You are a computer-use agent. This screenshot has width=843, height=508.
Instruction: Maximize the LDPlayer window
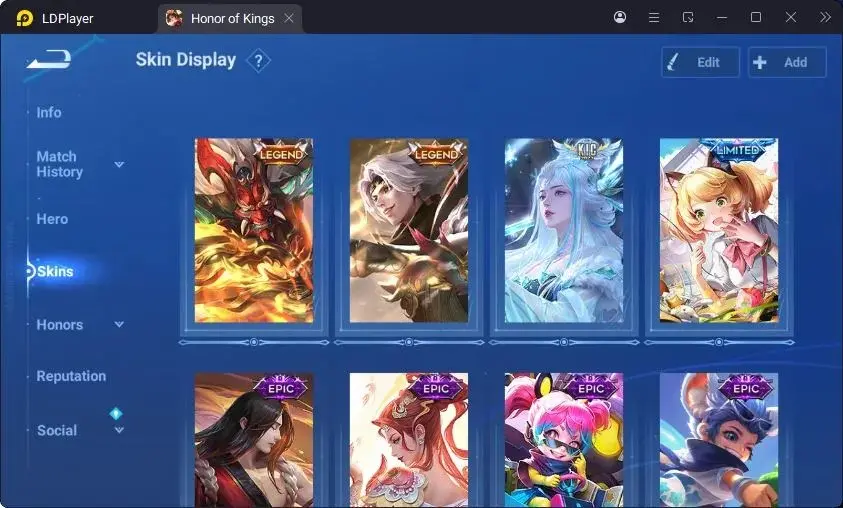pyautogui.click(x=755, y=17)
